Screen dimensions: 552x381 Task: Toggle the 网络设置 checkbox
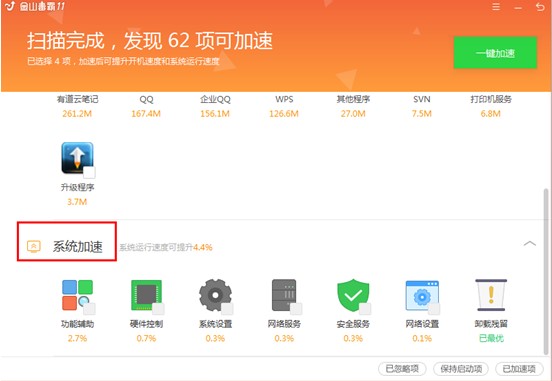[x=434, y=309]
